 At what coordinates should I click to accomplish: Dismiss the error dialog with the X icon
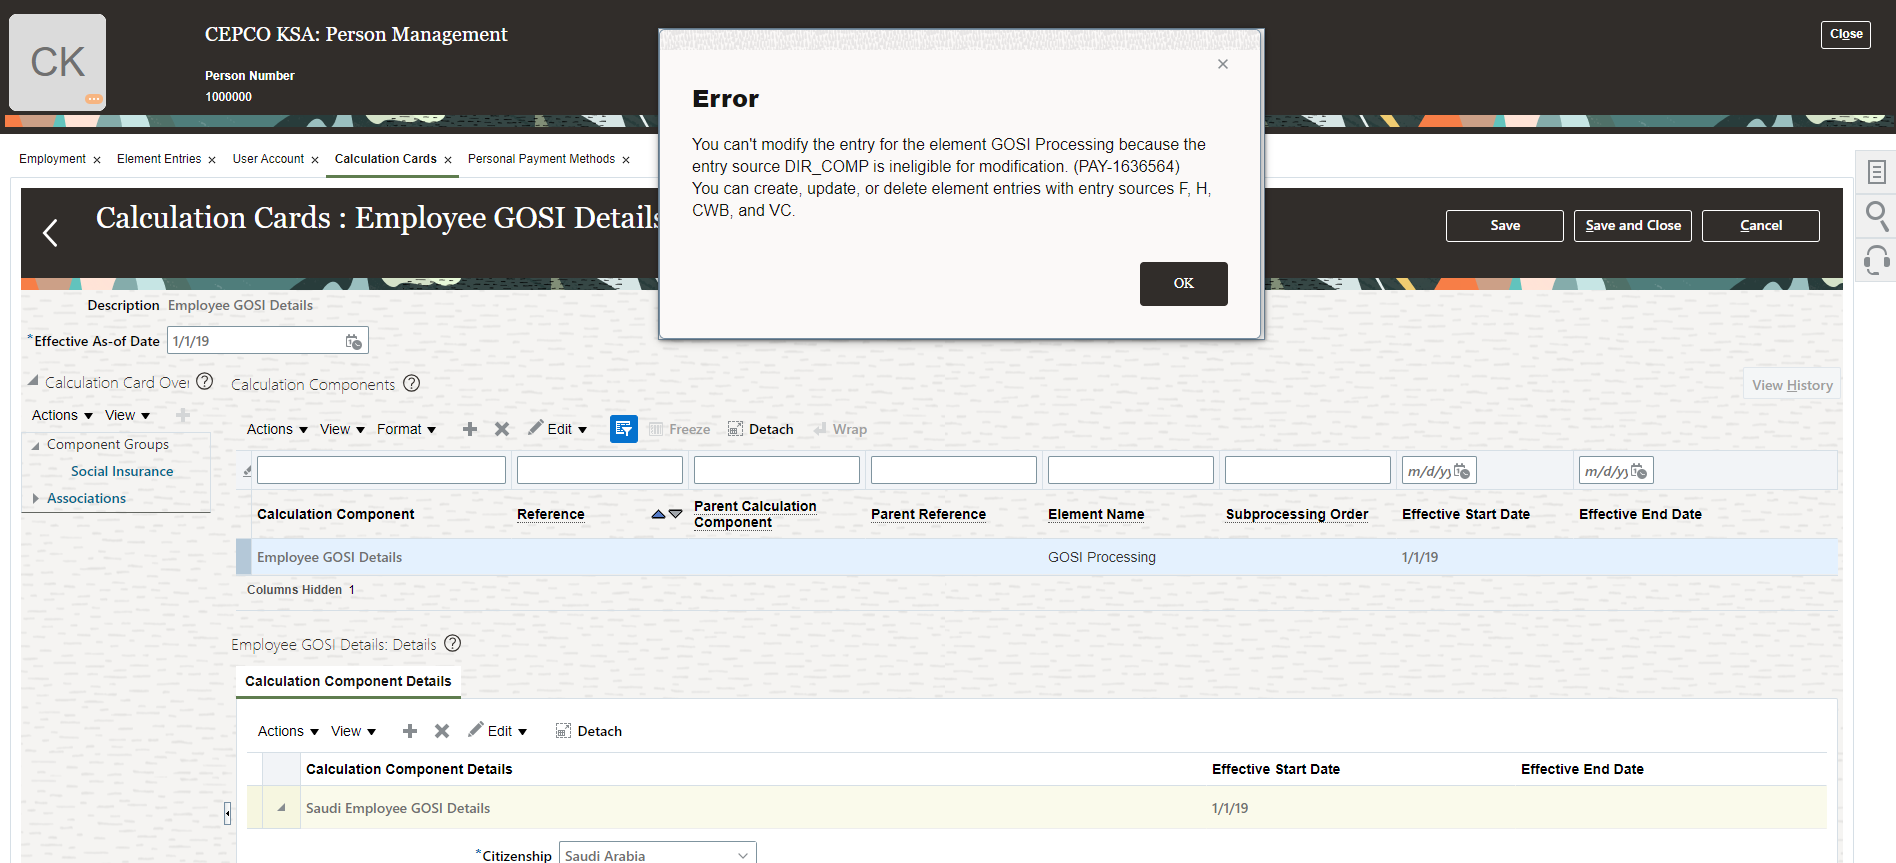coord(1222,64)
